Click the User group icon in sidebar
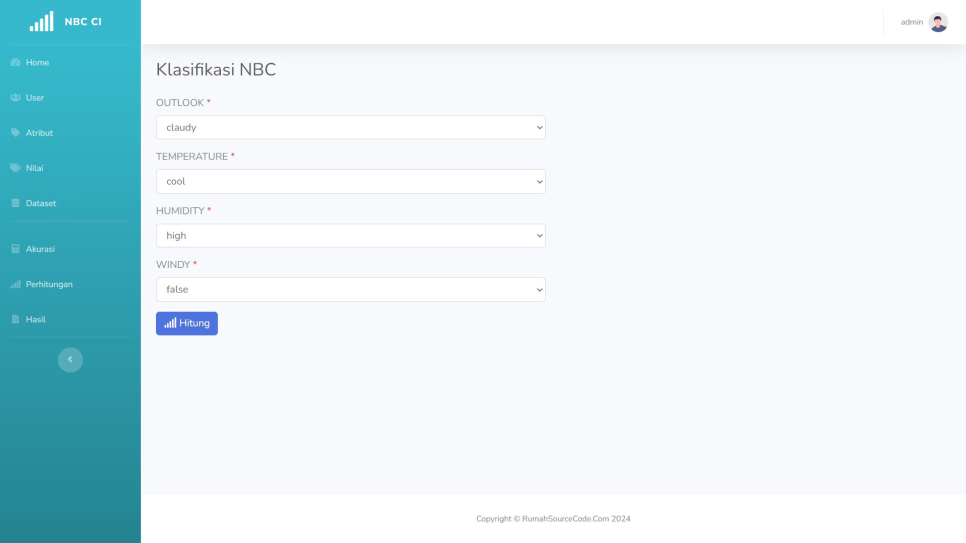Viewport: 966px width, 543px height. coord(15,97)
